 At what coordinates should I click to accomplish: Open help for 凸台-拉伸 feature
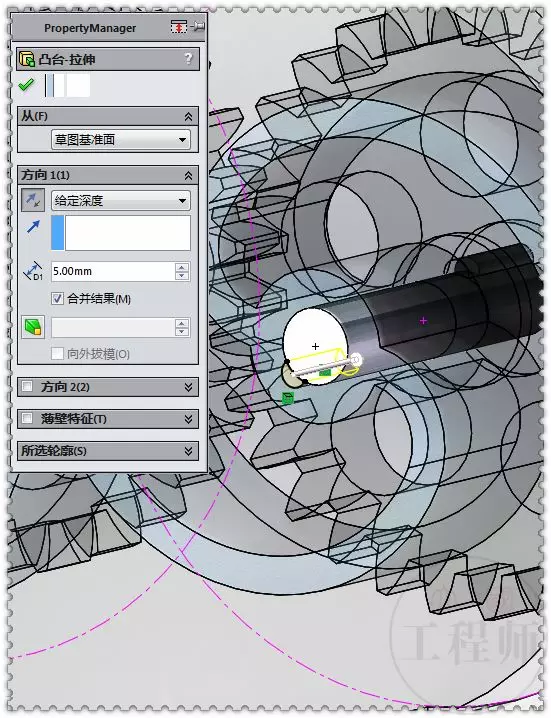(189, 59)
